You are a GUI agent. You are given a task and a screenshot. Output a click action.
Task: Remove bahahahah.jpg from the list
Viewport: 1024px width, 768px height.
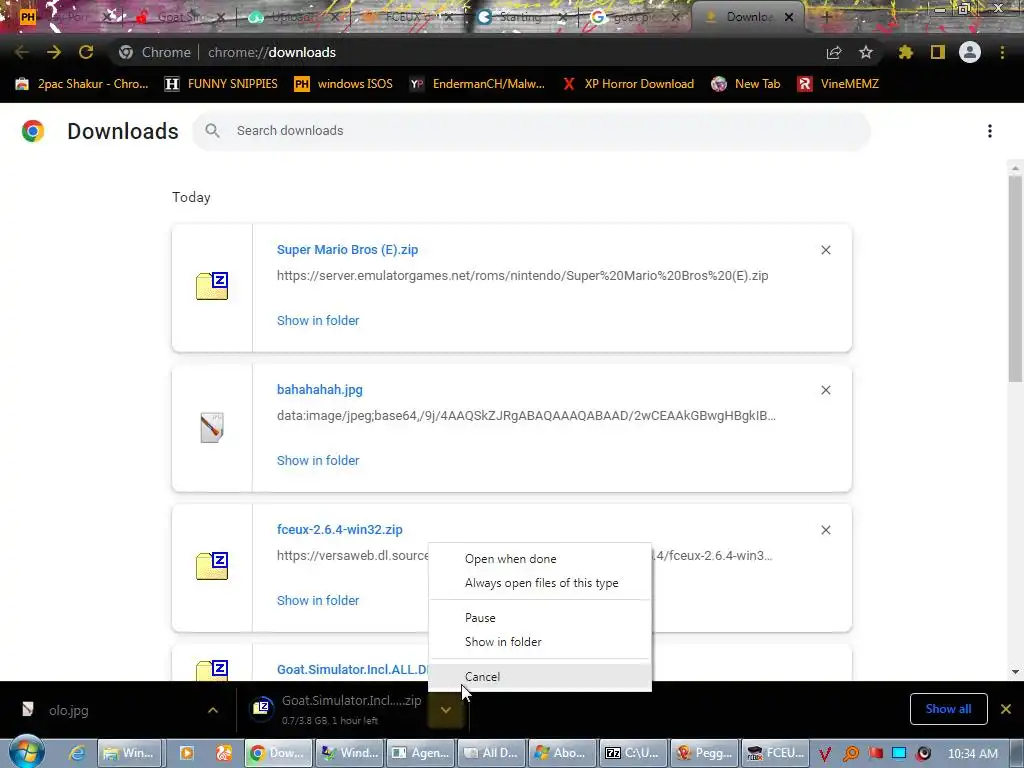(825, 390)
